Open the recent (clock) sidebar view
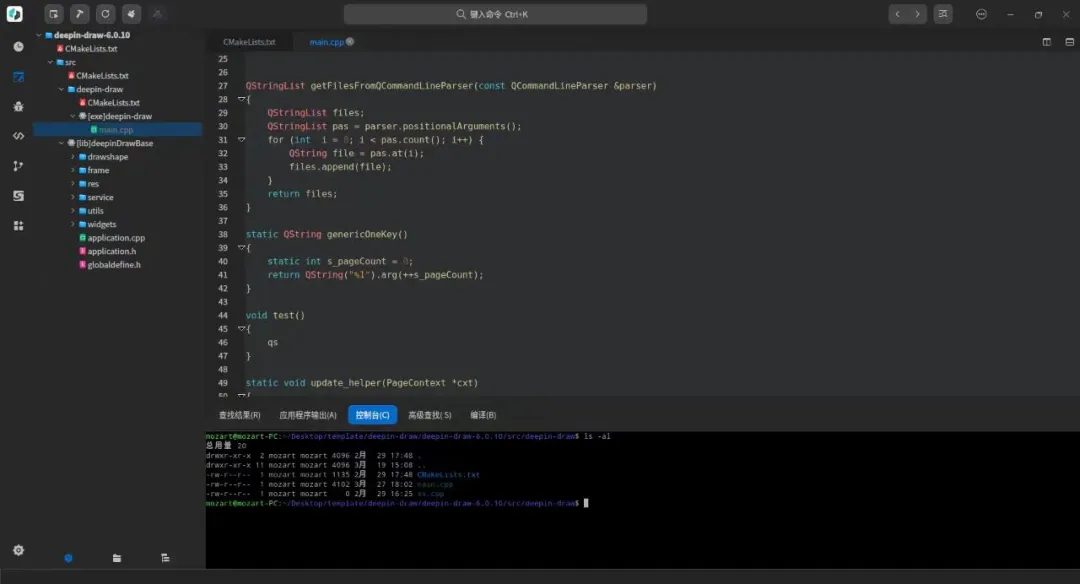 point(19,47)
